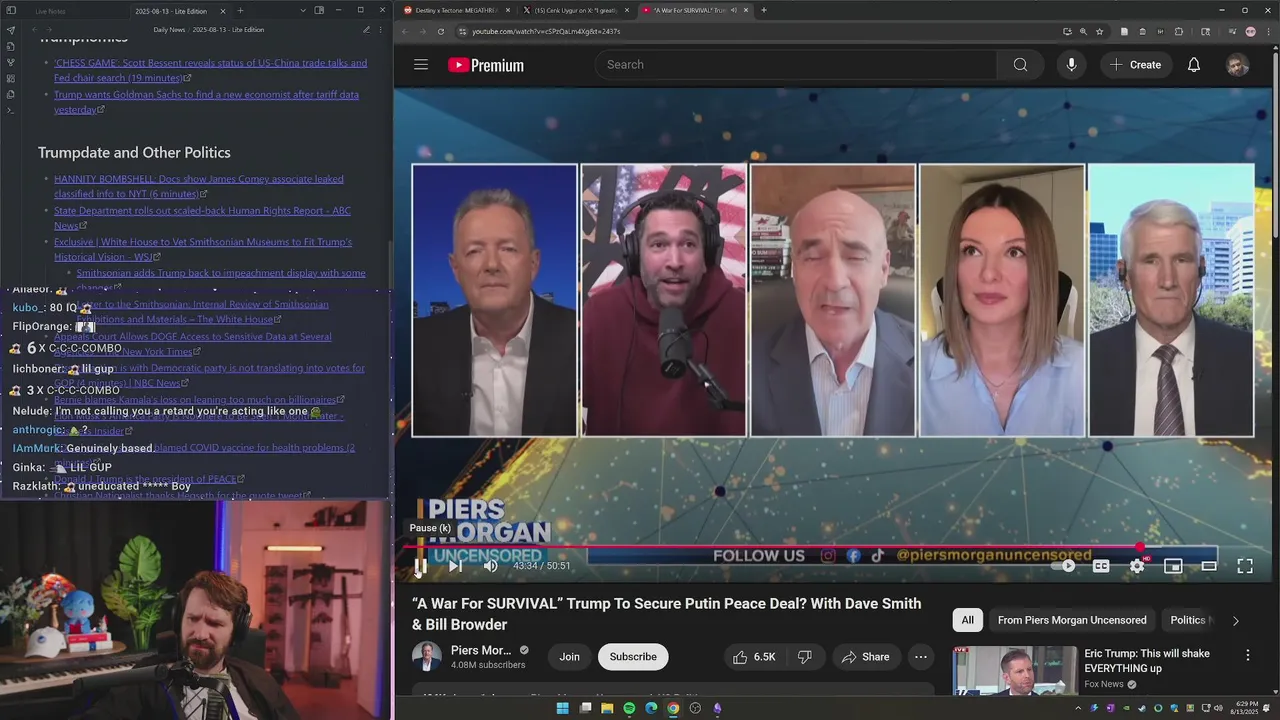Screen dimensions: 1280x720
Task: Open quick switcher paper plane icon
Action: (x=10, y=30)
